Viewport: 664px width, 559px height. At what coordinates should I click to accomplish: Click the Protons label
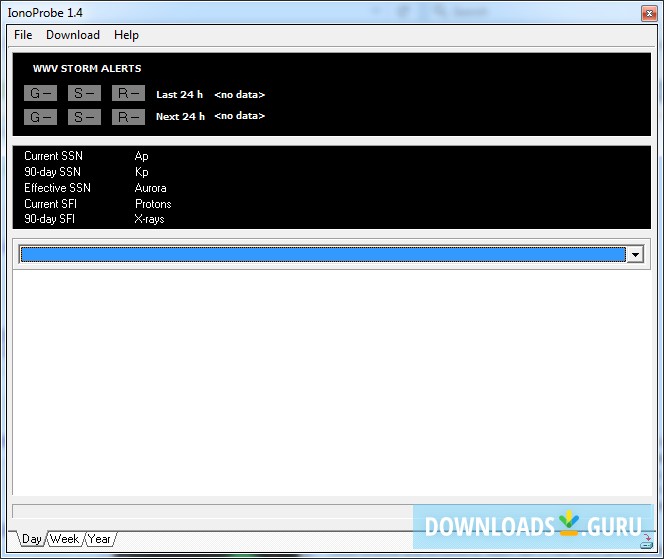point(153,204)
